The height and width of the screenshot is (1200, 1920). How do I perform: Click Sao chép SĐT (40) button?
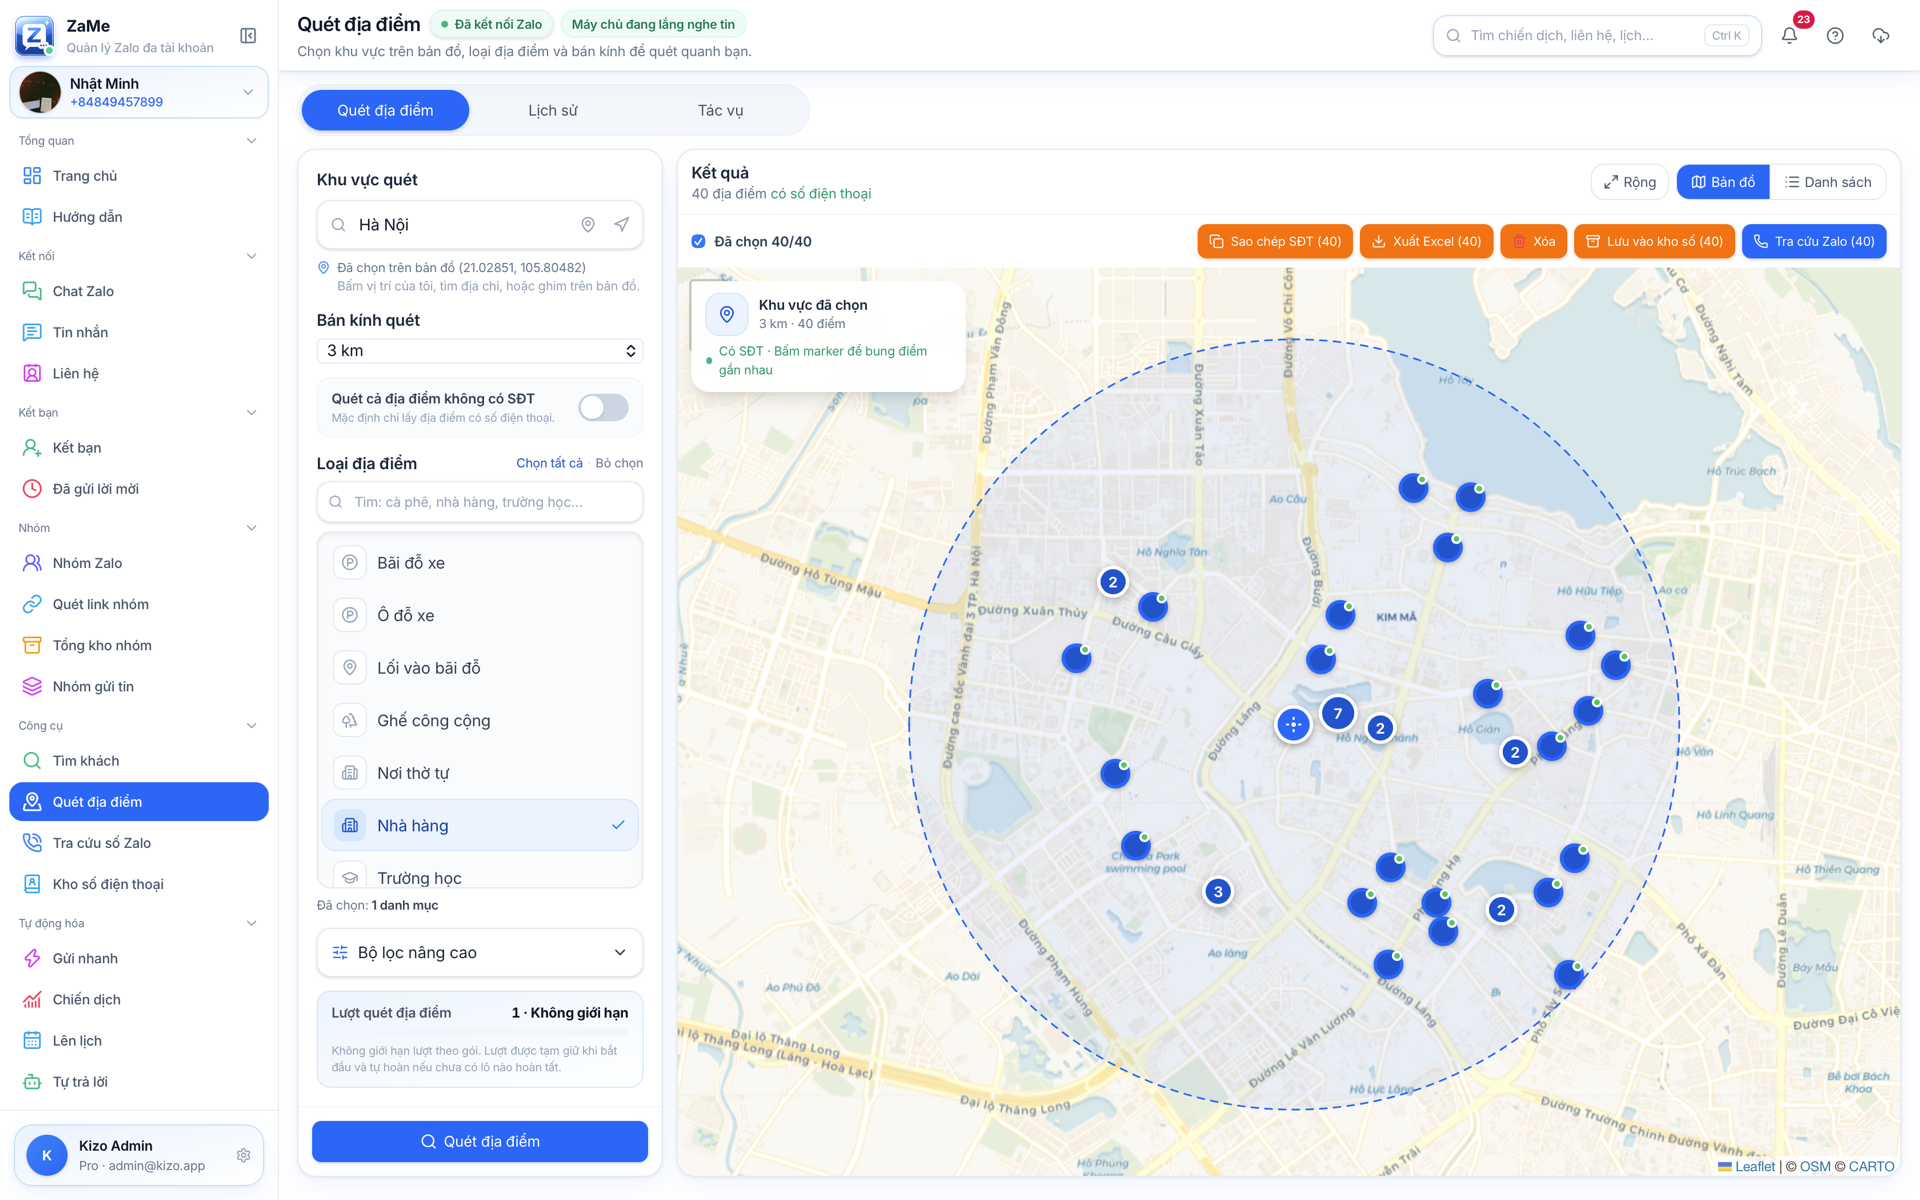1275,241
